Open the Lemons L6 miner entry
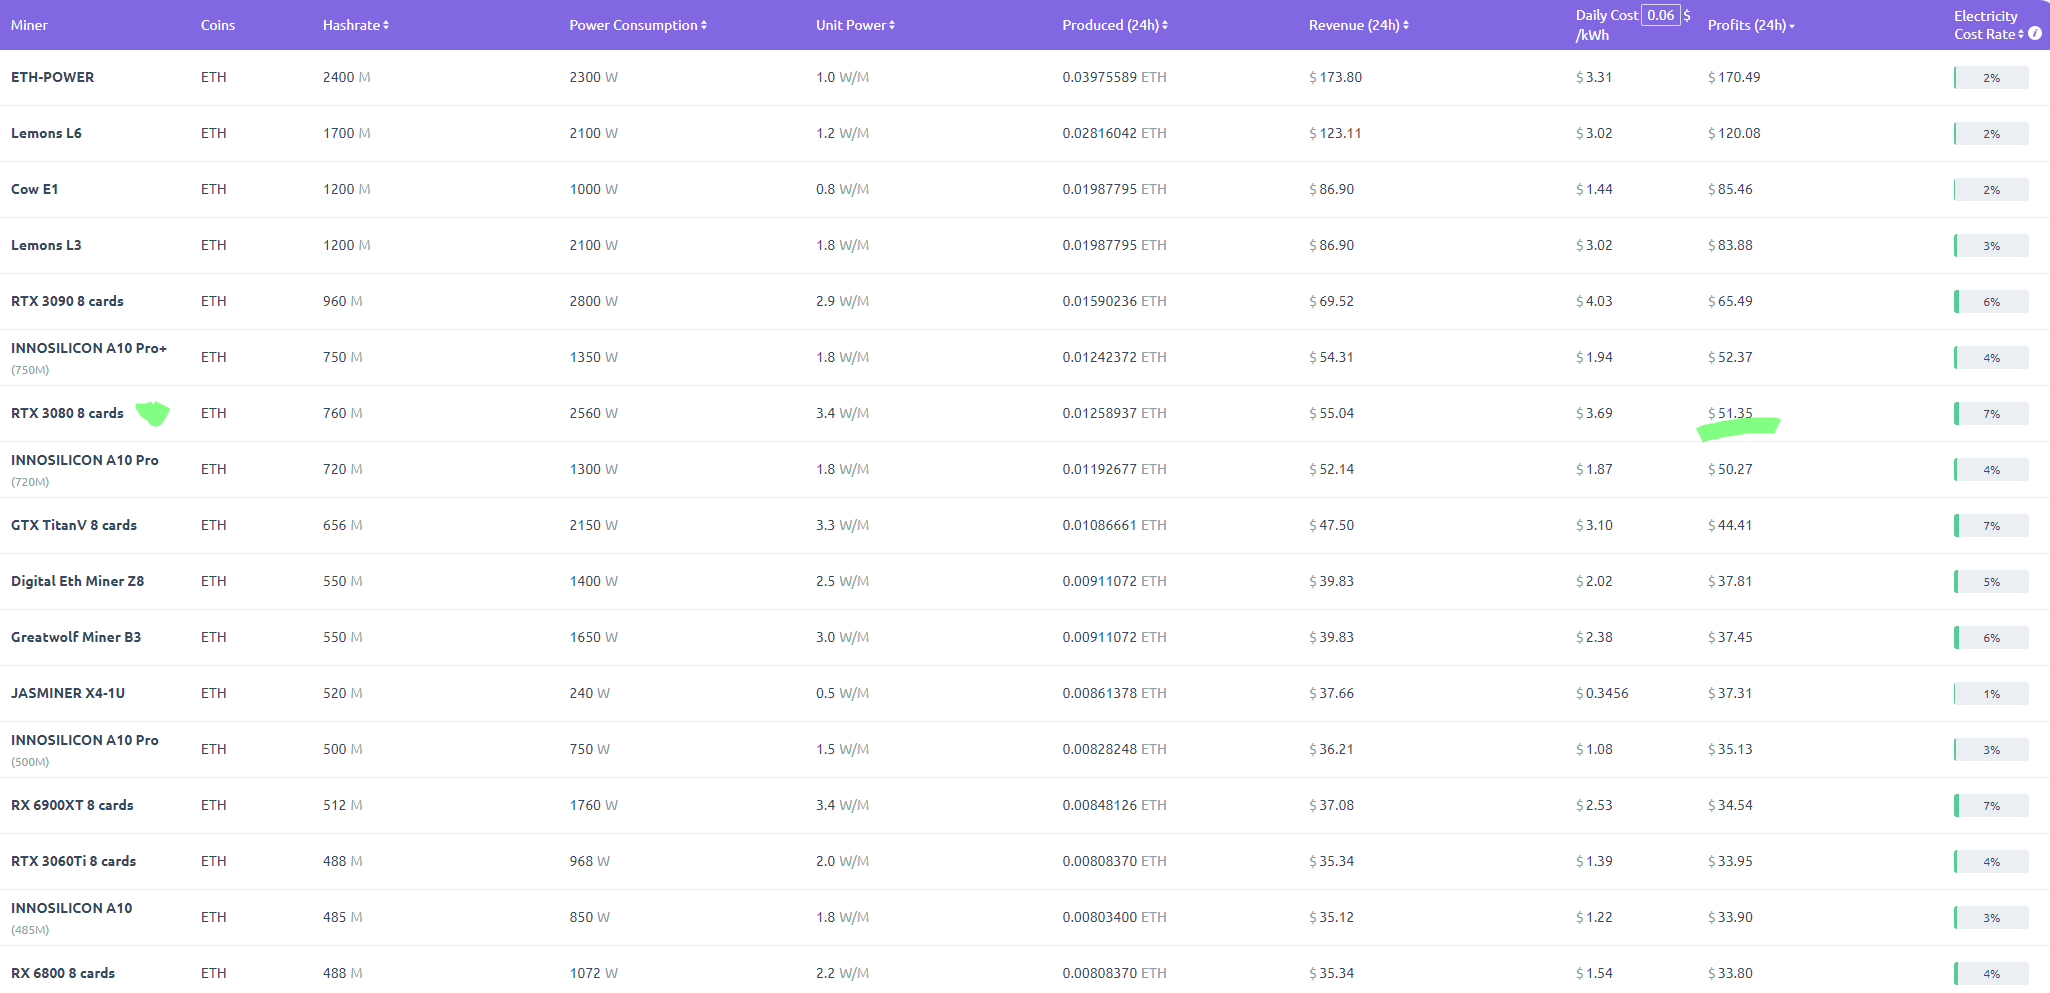This screenshot has width=2050, height=993. click(x=46, y=133)
